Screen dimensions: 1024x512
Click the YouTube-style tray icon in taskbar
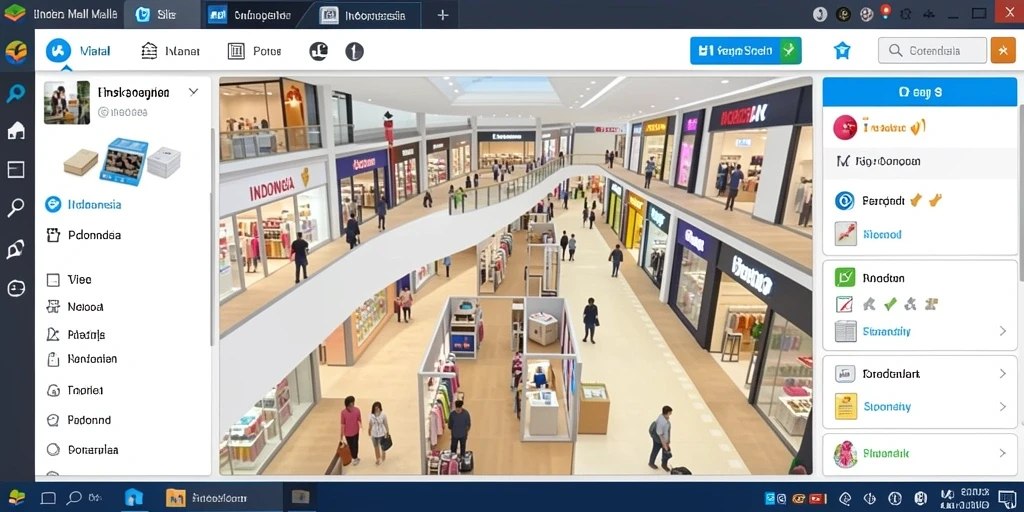[817, 498]
